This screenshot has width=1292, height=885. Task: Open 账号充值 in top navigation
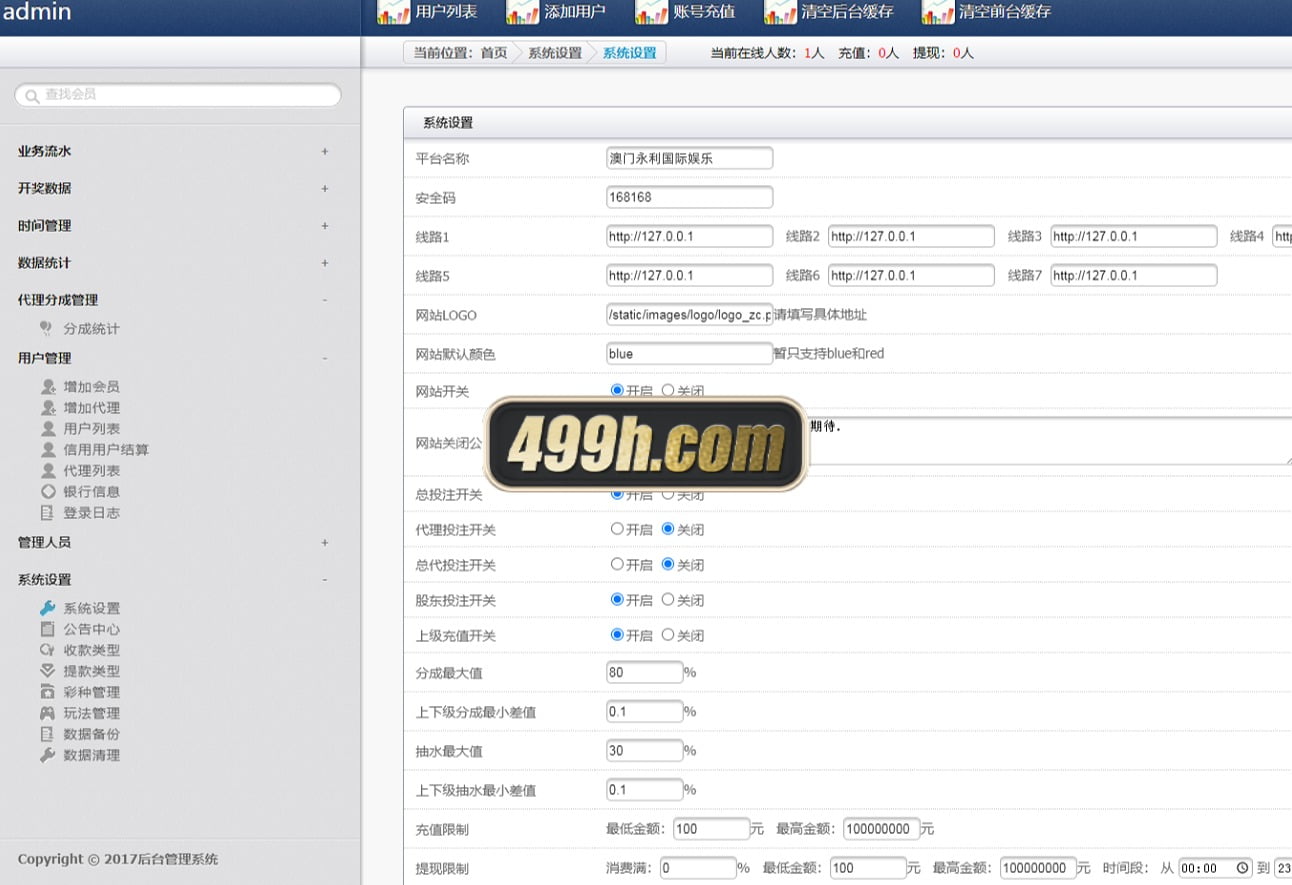click(x=704, y=12)
